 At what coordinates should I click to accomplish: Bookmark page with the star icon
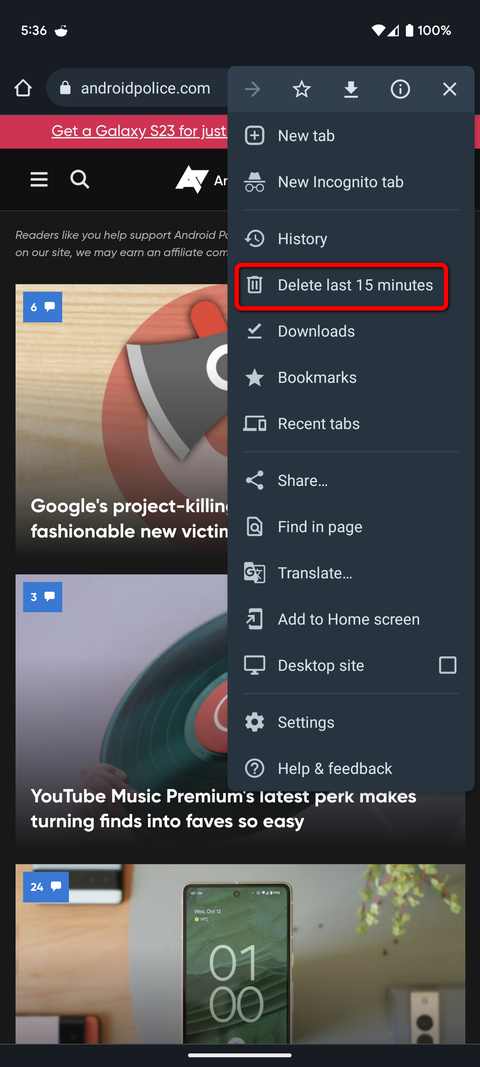coord(302,89)
